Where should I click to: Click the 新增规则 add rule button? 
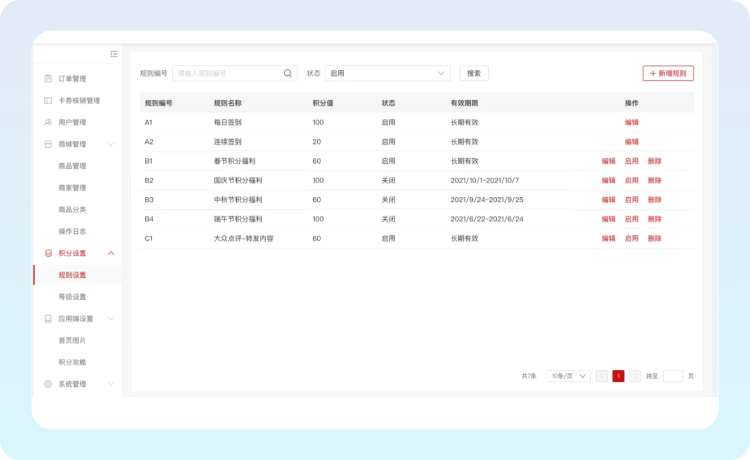(x=668, y=73)
